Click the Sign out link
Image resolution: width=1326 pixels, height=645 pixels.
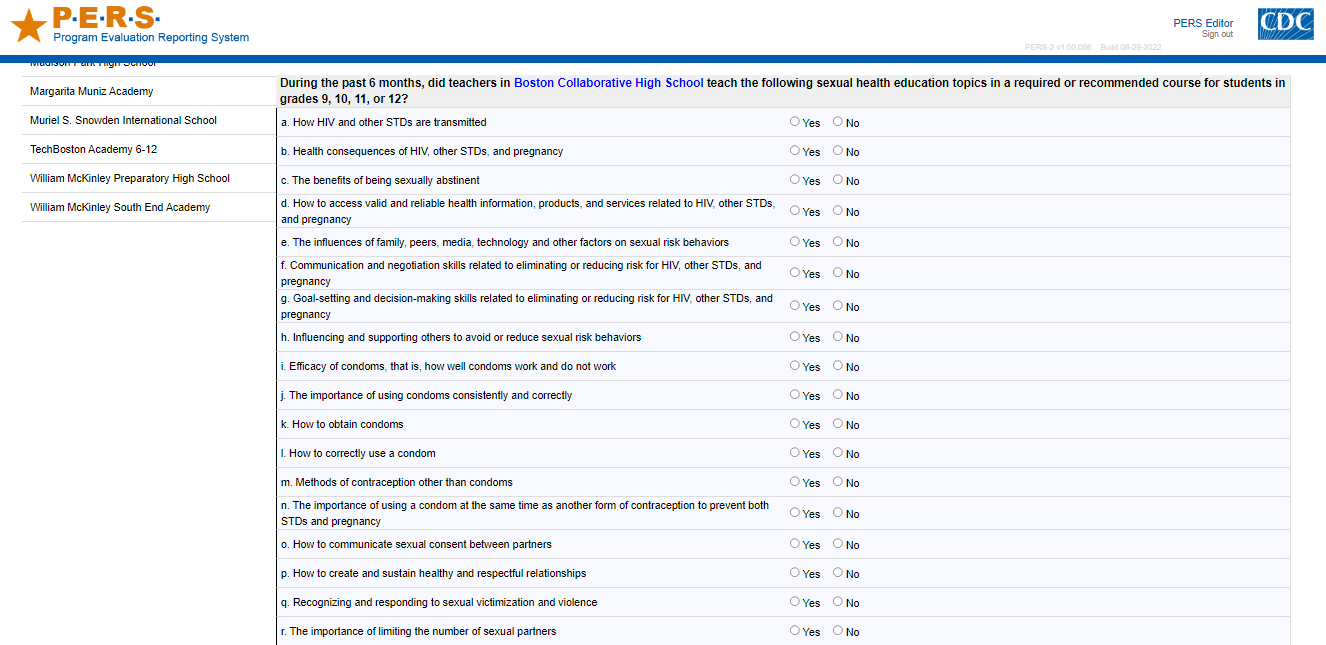pos(1217,35)
